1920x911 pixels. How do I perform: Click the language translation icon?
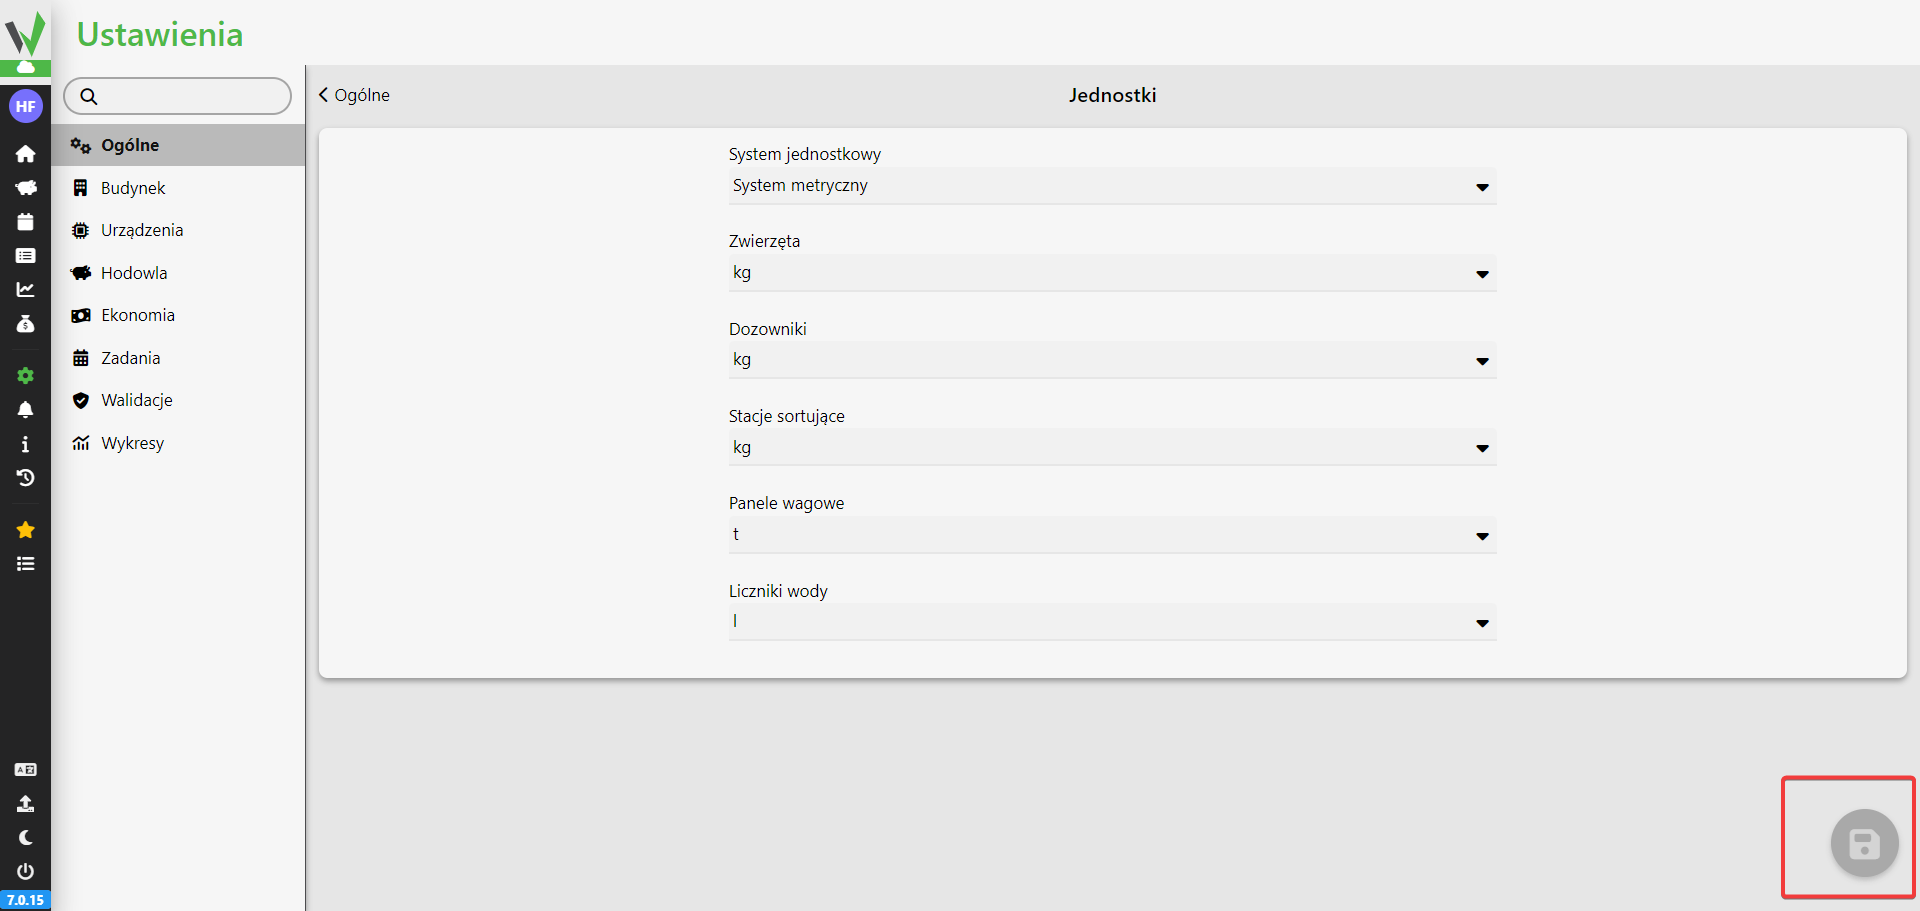point(25,770)
